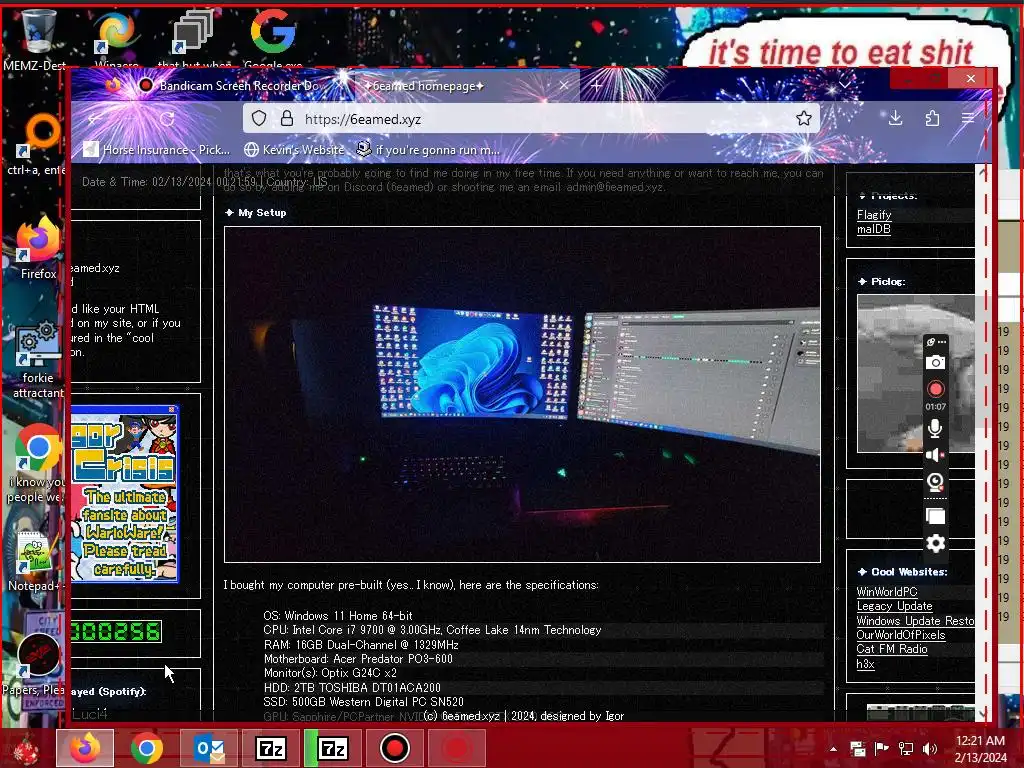The height and width of the screenshot is (768, 1024).
Task: Open Bandicam settings gear icon
Action: [935, 543]
